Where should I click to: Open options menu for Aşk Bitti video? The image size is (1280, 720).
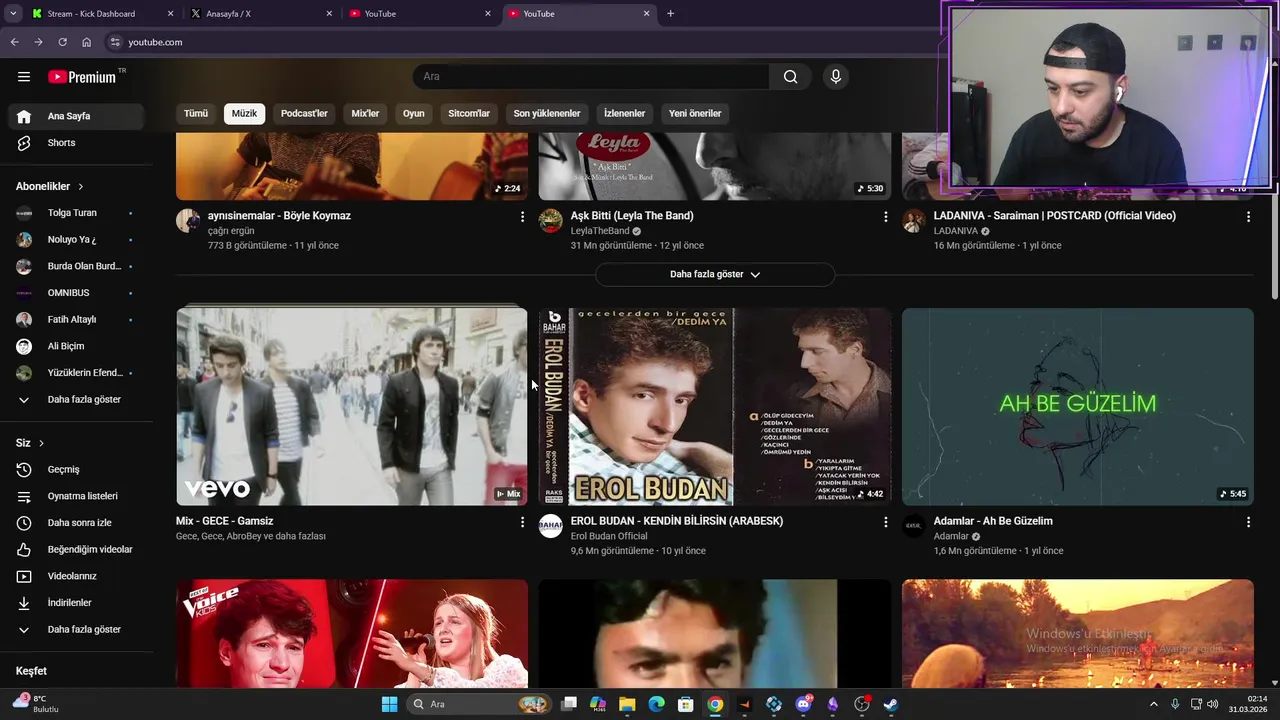(x=885, y=216)
